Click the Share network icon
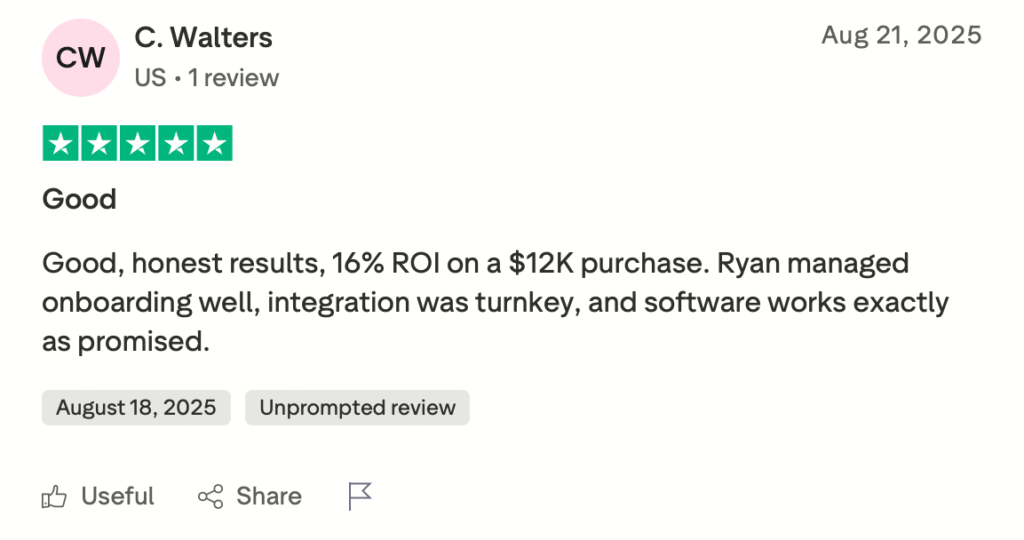The width and height of the screenshot is (1024, 540). 210,496
